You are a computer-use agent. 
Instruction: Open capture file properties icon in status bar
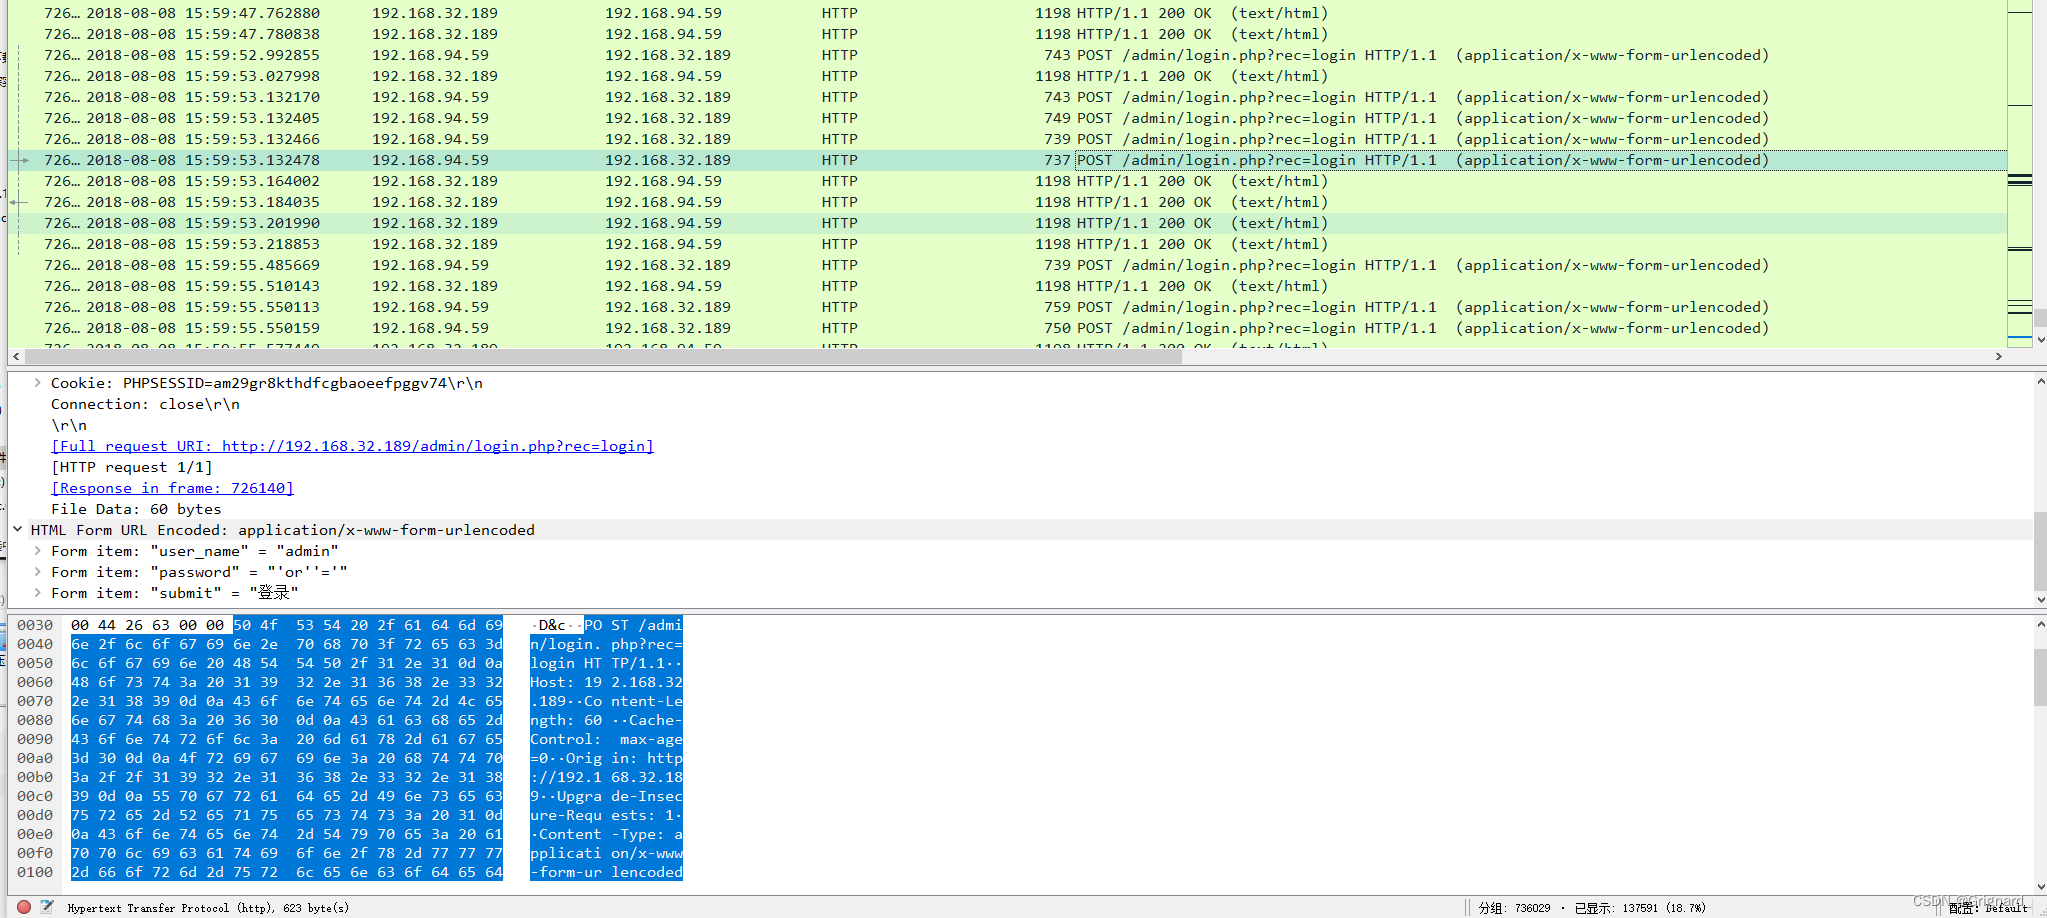(x=47, y=907)
